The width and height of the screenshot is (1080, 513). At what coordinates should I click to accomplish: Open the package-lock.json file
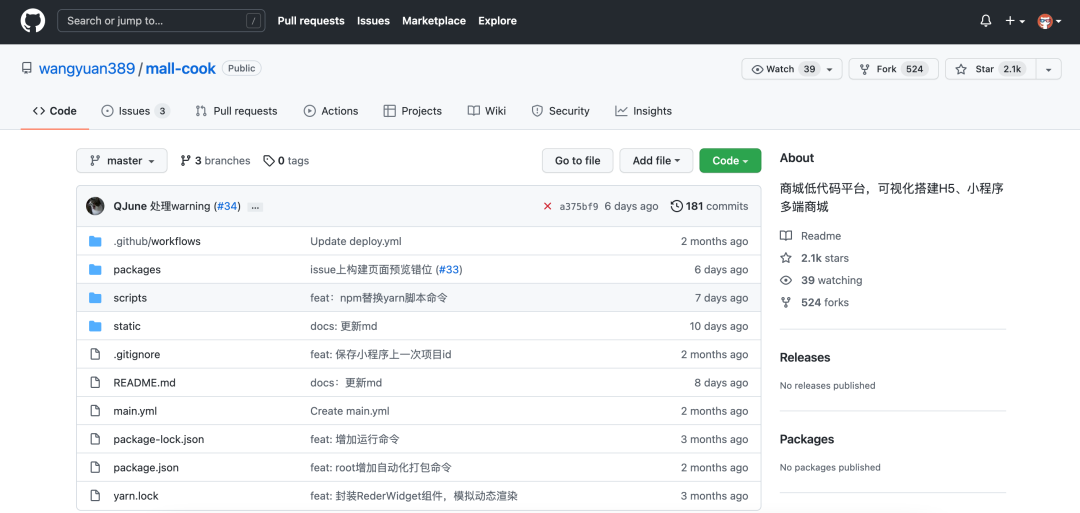tap(158, 439)
